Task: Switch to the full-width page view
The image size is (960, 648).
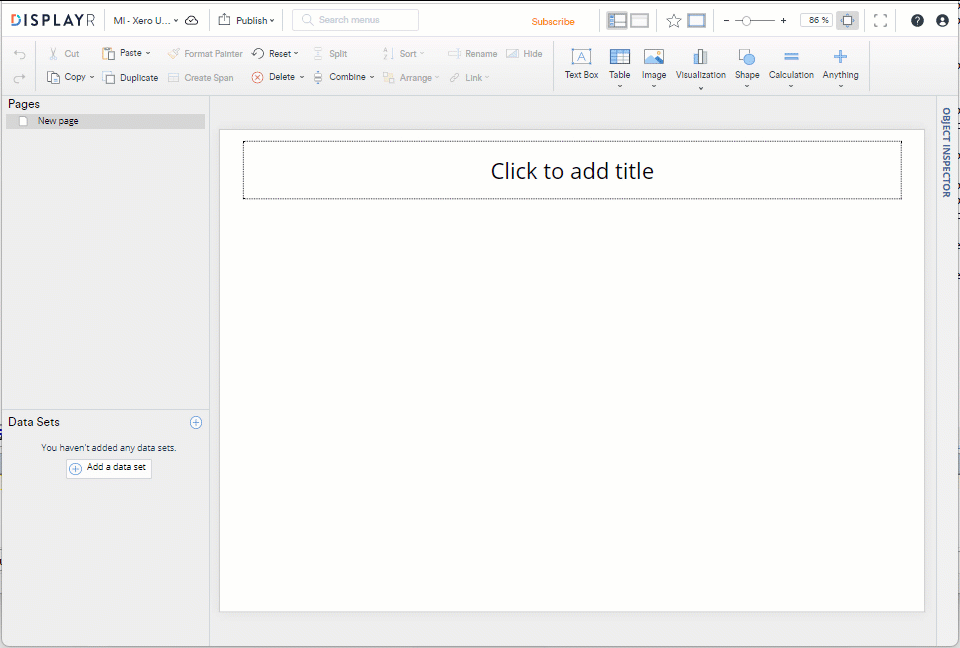Action: [x=639, y=20]
